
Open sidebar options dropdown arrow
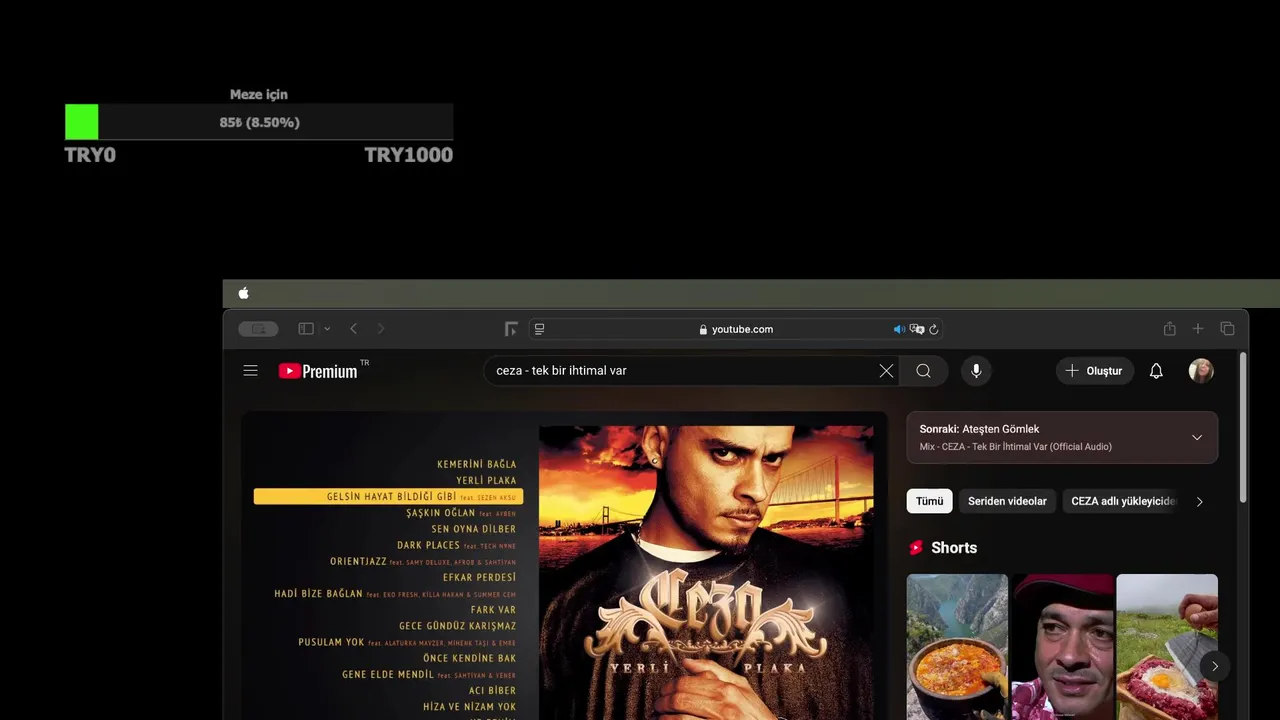pyautogui.click(x=327, y=329)
